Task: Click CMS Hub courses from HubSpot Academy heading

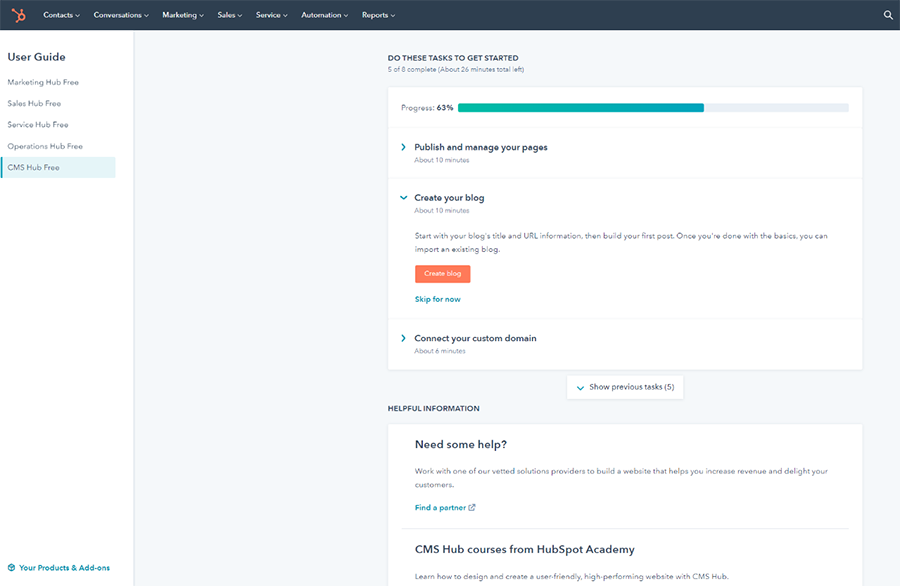Action: click(525, 549)
